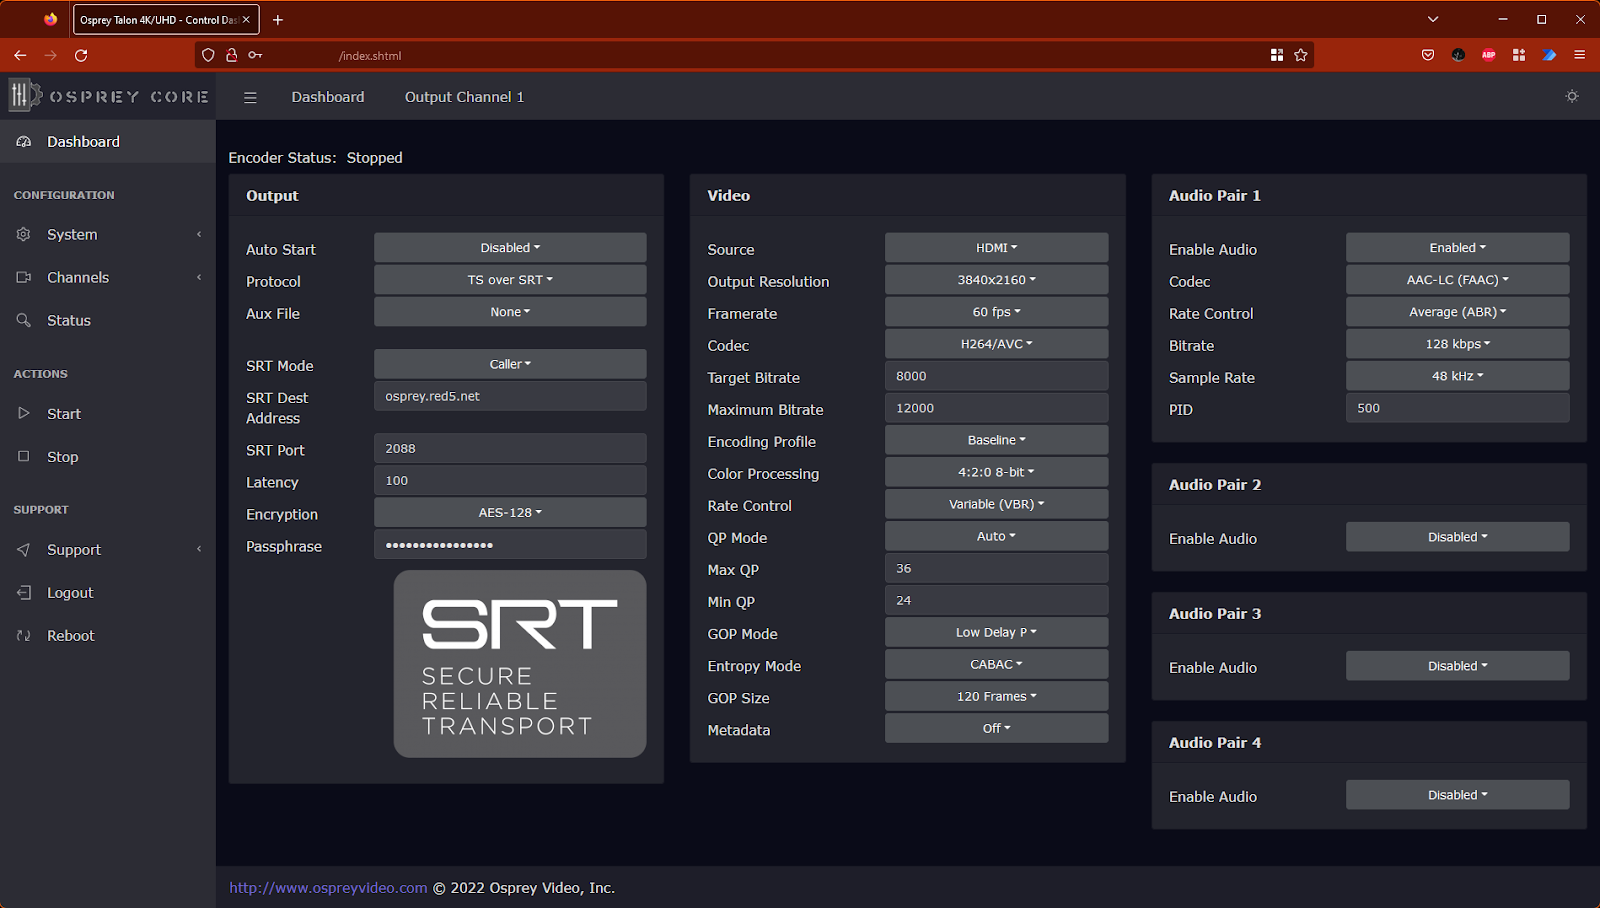
Task: Open the Encoding Profile Baseline dropdown
Action: tap(996, 440)
